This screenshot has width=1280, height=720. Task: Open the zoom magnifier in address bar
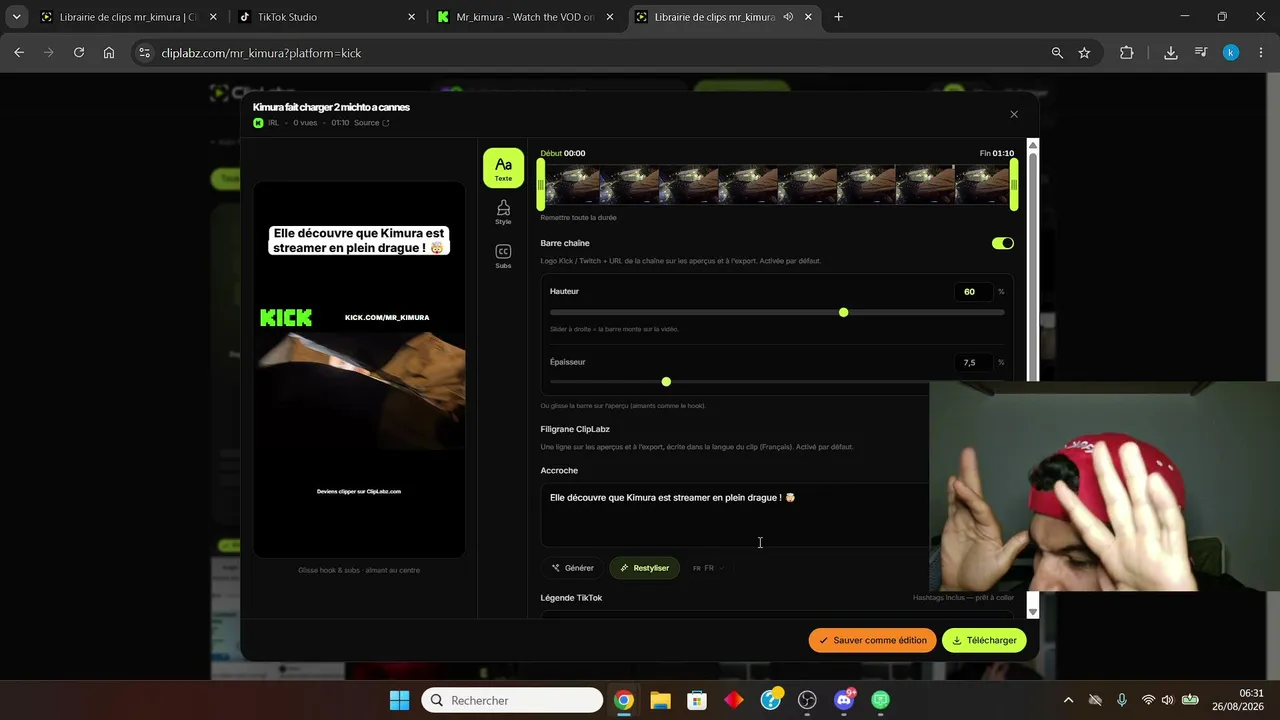coord(1057,53)
